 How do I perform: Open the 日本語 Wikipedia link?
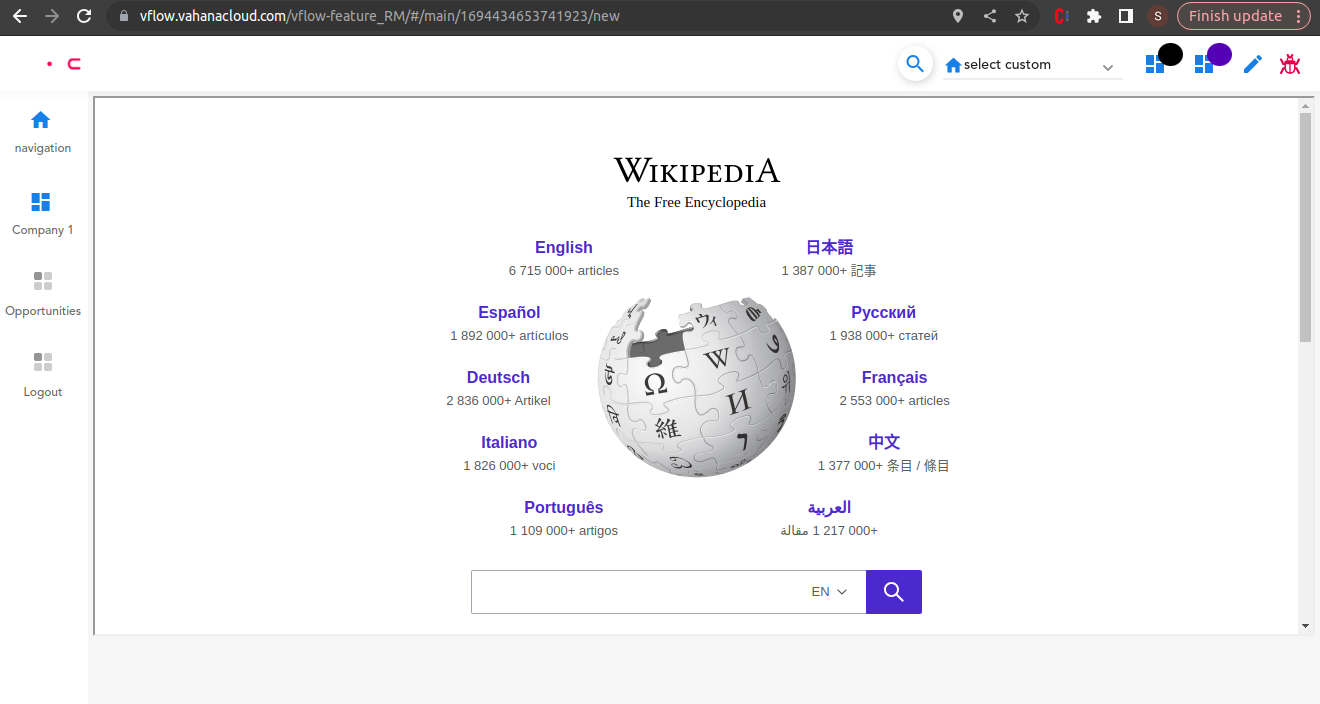coord(830,248)
